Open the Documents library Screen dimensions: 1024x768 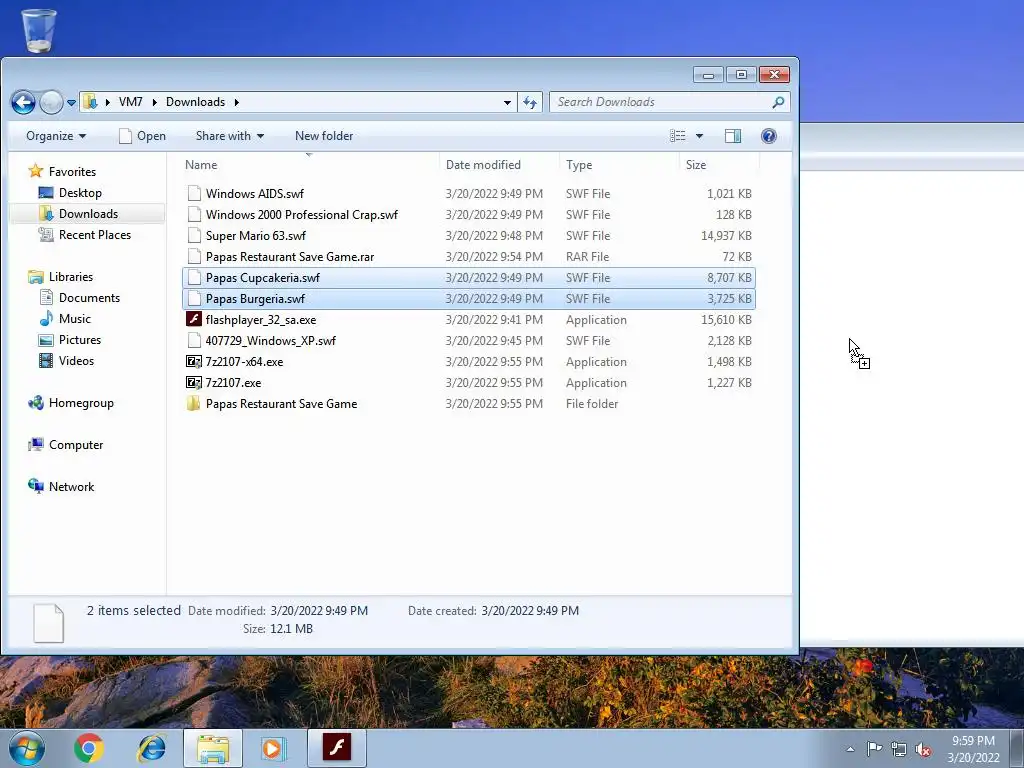89,298
